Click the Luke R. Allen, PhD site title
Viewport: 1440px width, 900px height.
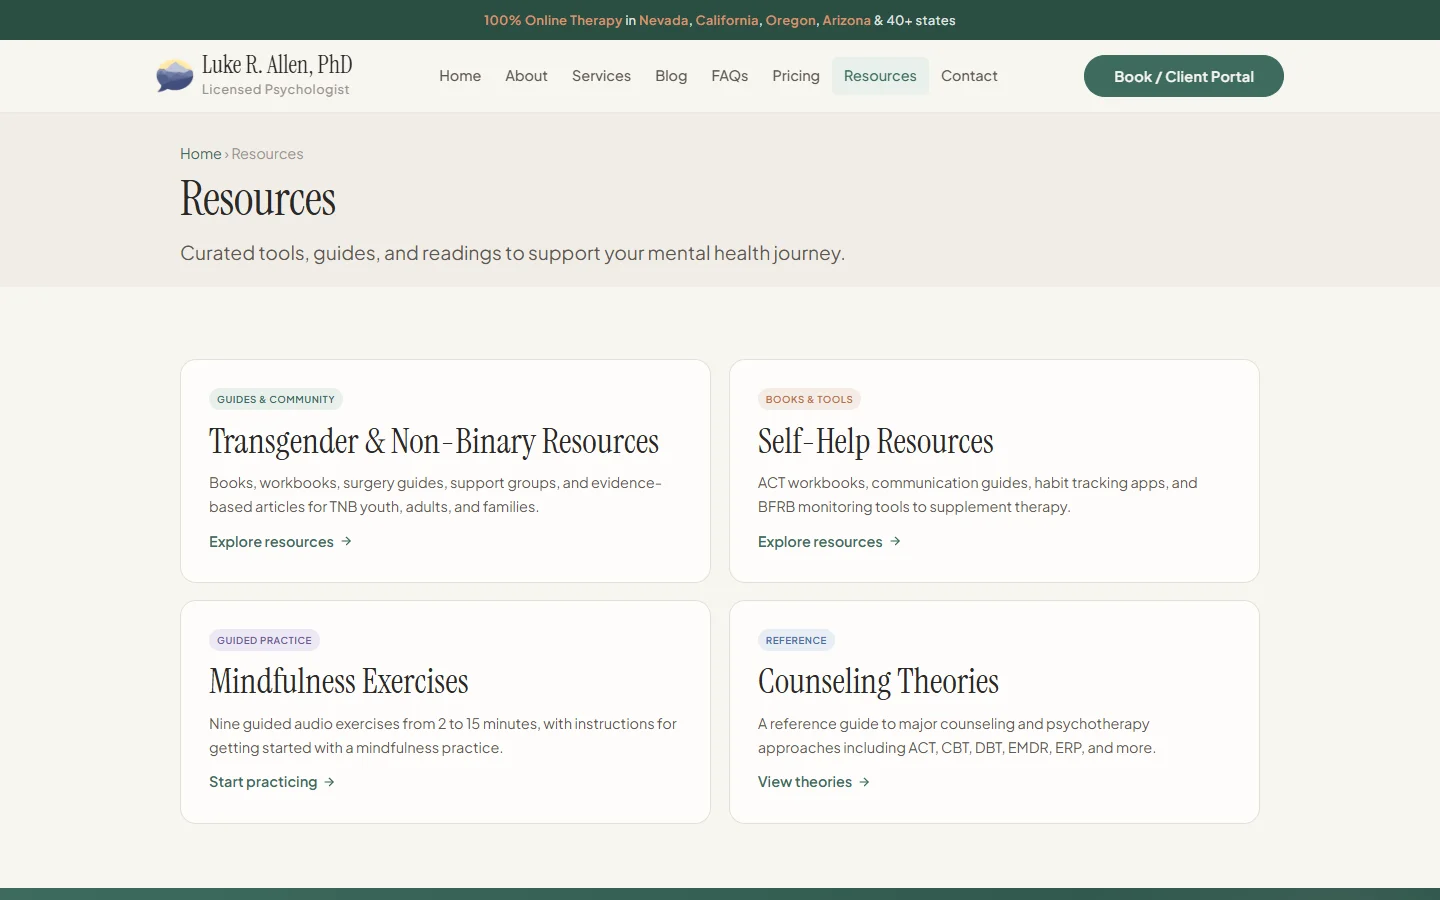[x=277, y=65]
